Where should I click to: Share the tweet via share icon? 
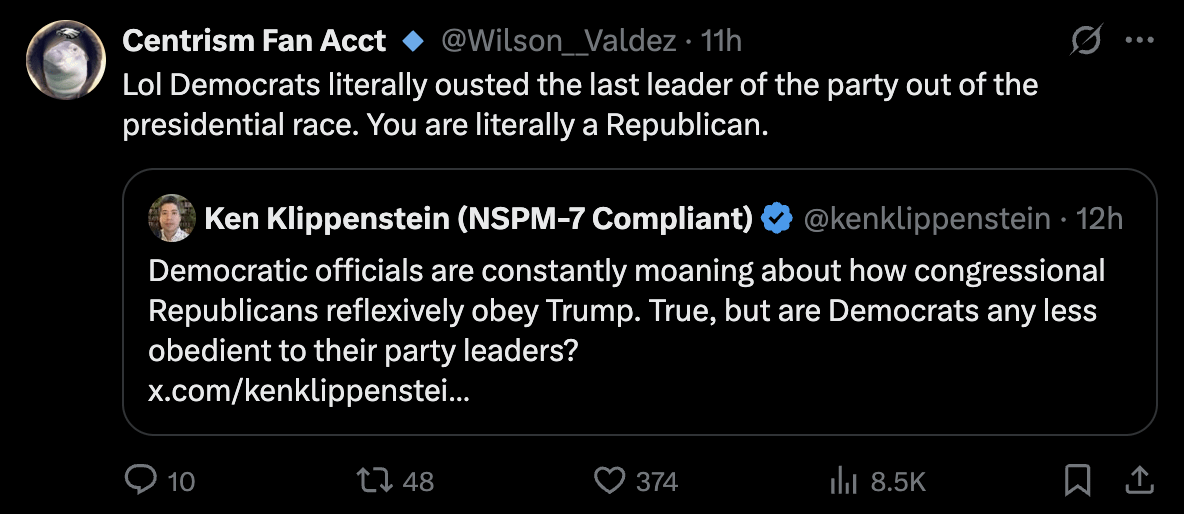click(1138, 481)
